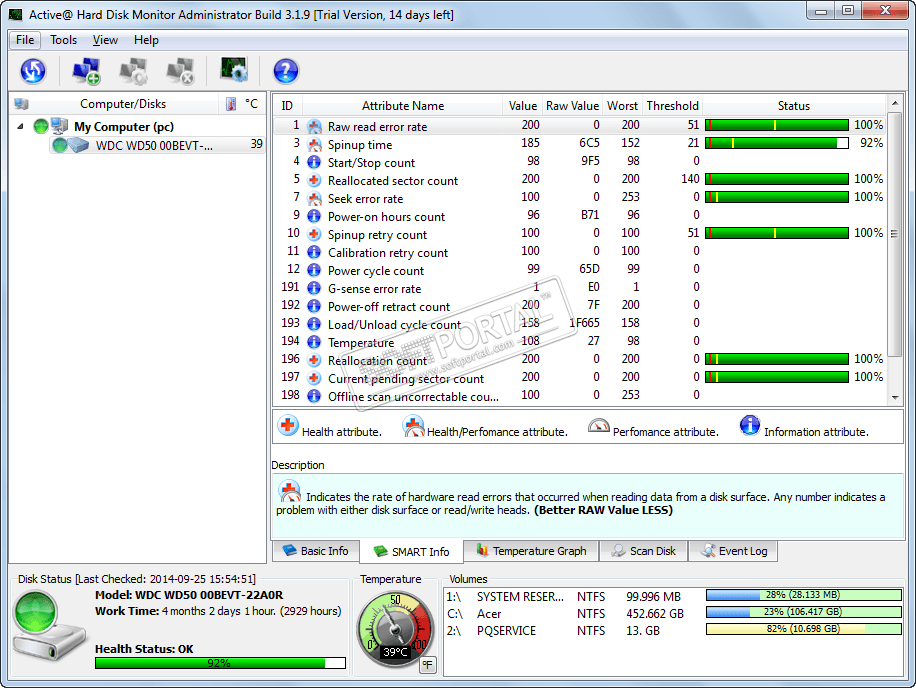
Task: Open the Help menu
Action: [146, 40]
